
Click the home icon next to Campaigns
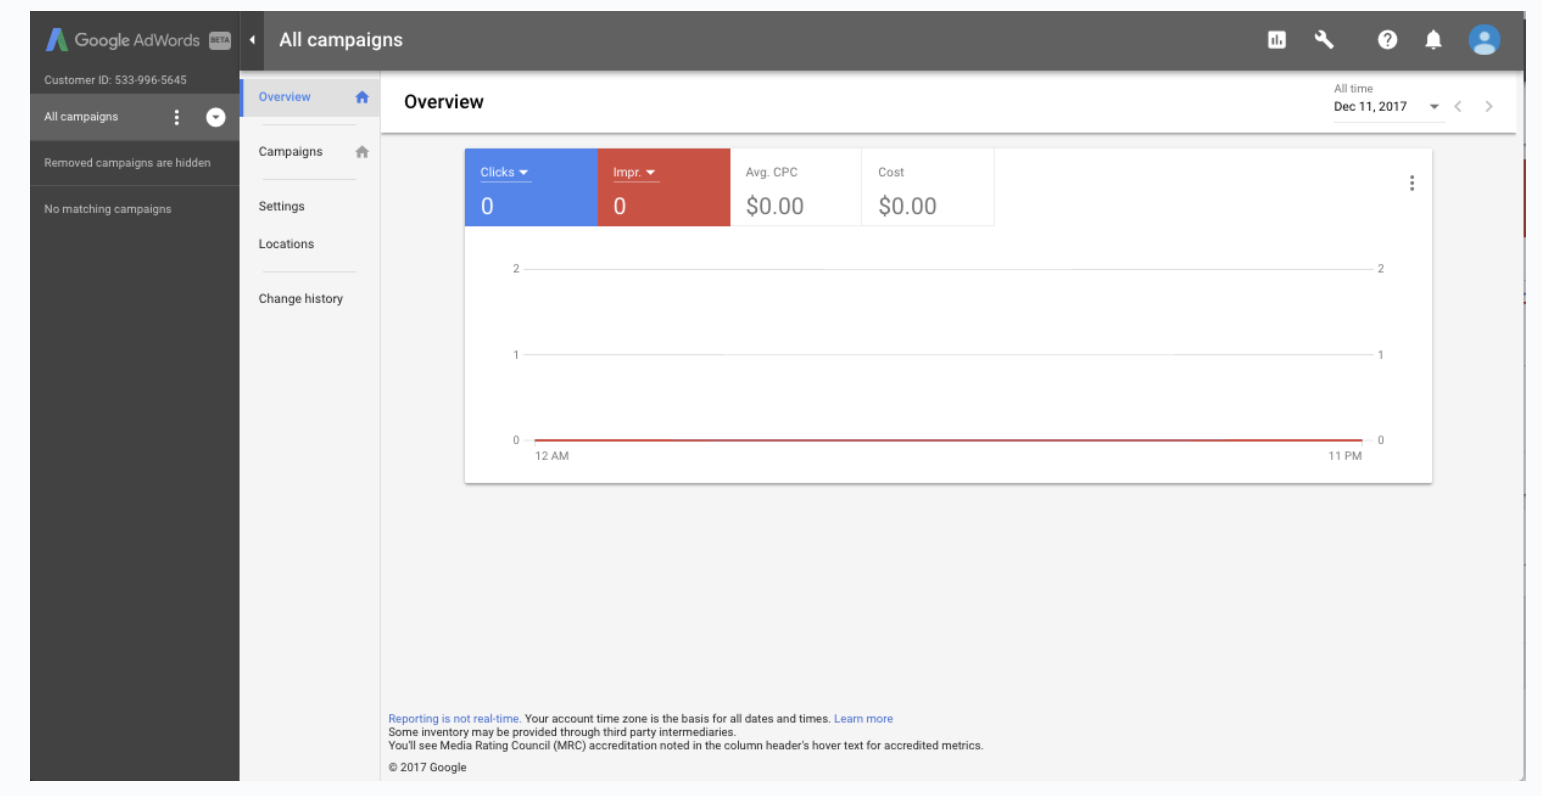pos(362,152)
